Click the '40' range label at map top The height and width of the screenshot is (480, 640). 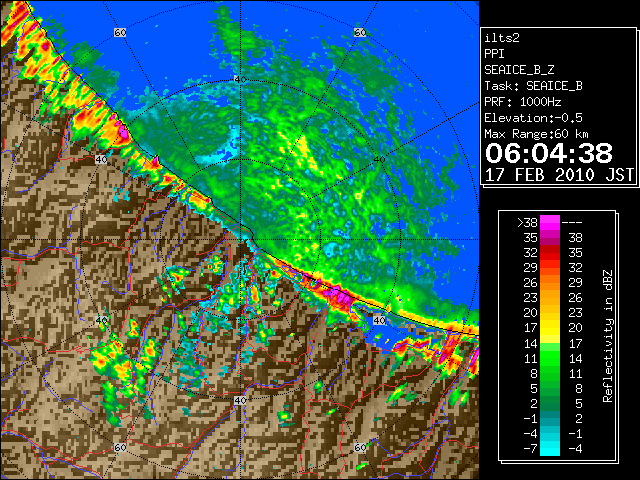(240, 80)
